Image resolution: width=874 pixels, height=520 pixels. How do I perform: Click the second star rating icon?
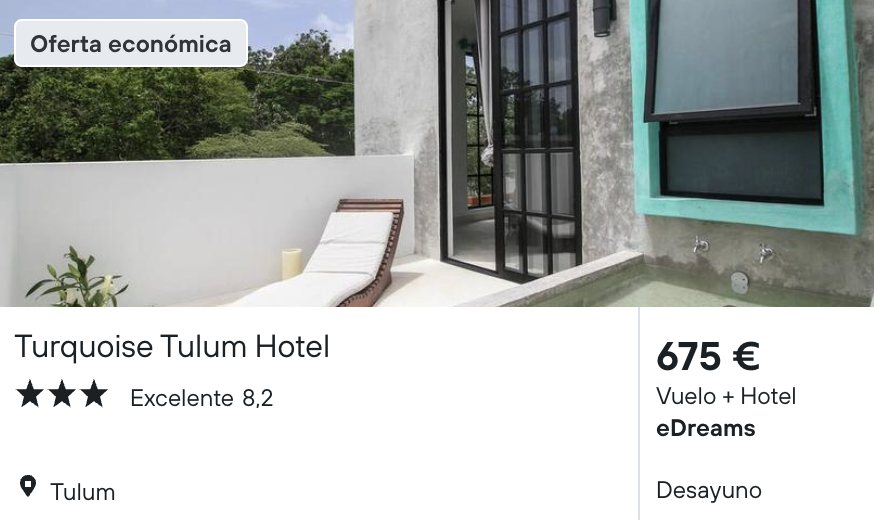pos(62,394)
